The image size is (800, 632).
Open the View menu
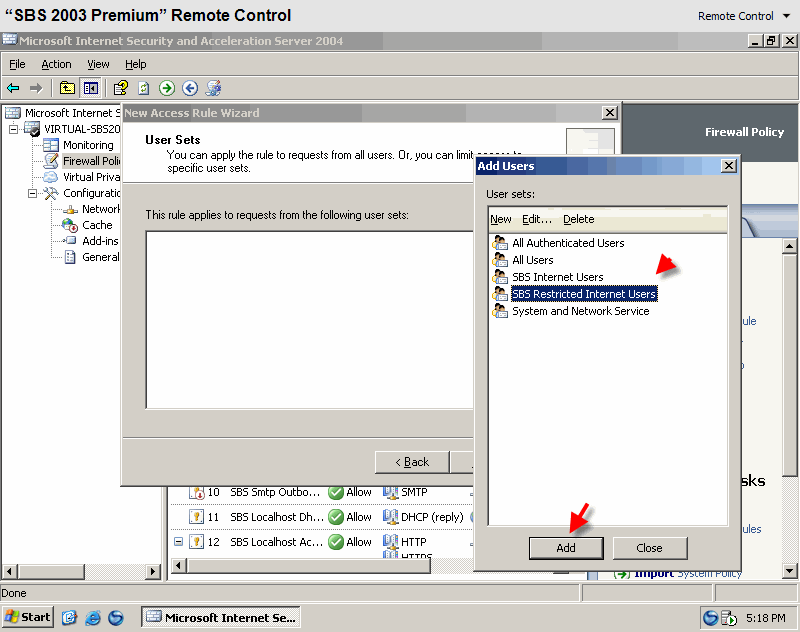point(98,64)
